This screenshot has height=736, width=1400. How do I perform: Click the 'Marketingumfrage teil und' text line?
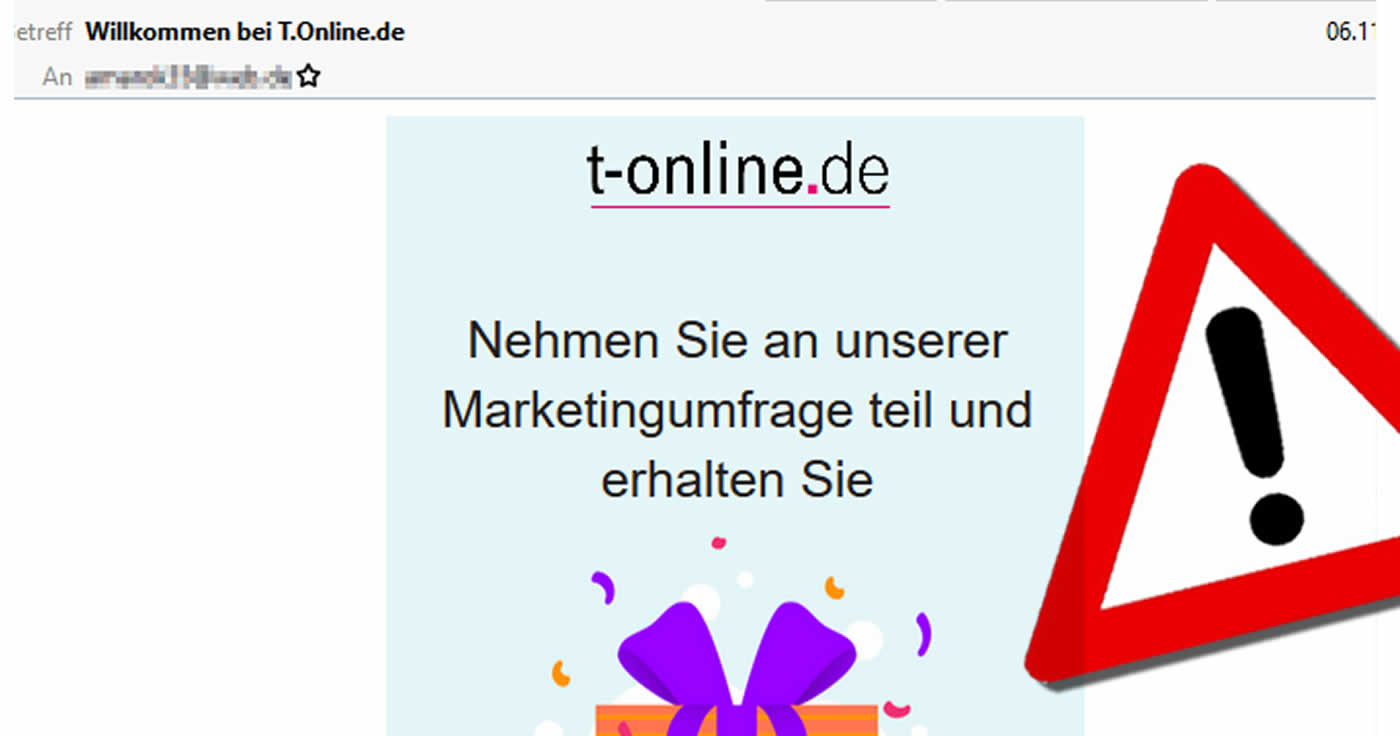737,411
